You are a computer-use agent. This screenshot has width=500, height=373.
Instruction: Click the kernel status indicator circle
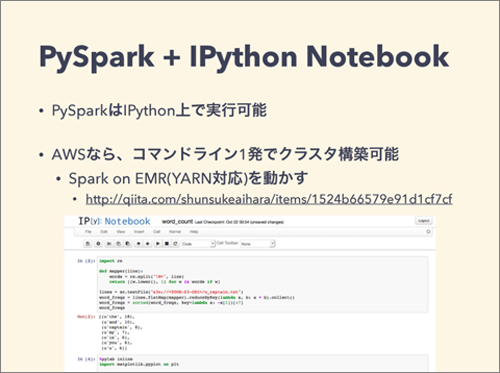(x=428, y=232)
